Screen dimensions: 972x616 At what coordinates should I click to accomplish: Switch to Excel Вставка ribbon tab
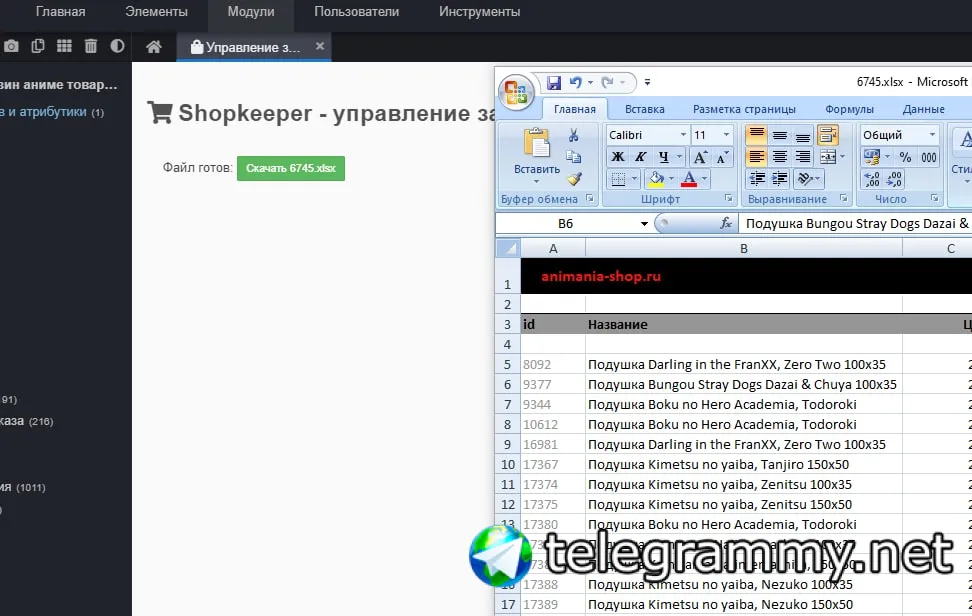(645, 109)
